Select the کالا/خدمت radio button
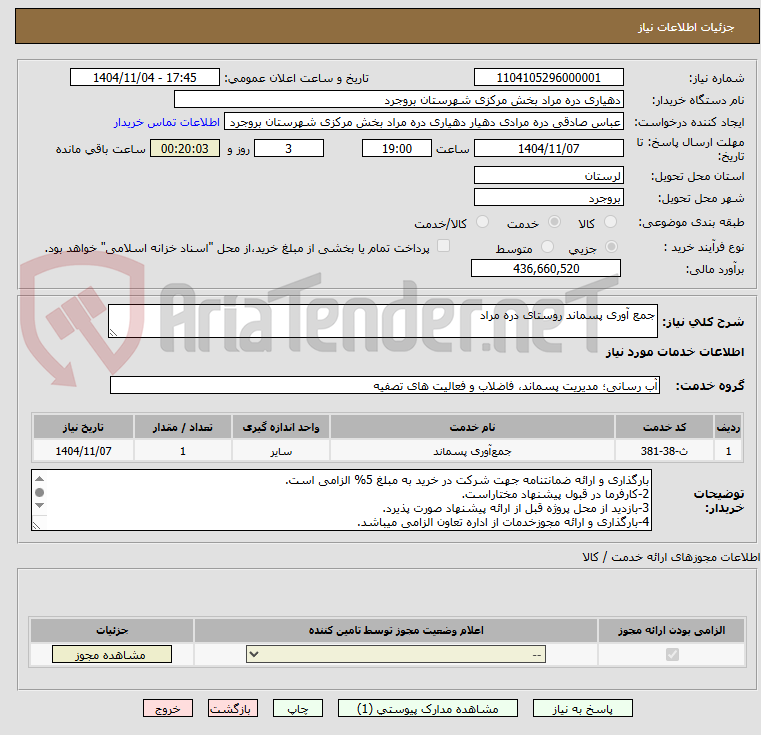761x735 pixels. click(482, 222)
